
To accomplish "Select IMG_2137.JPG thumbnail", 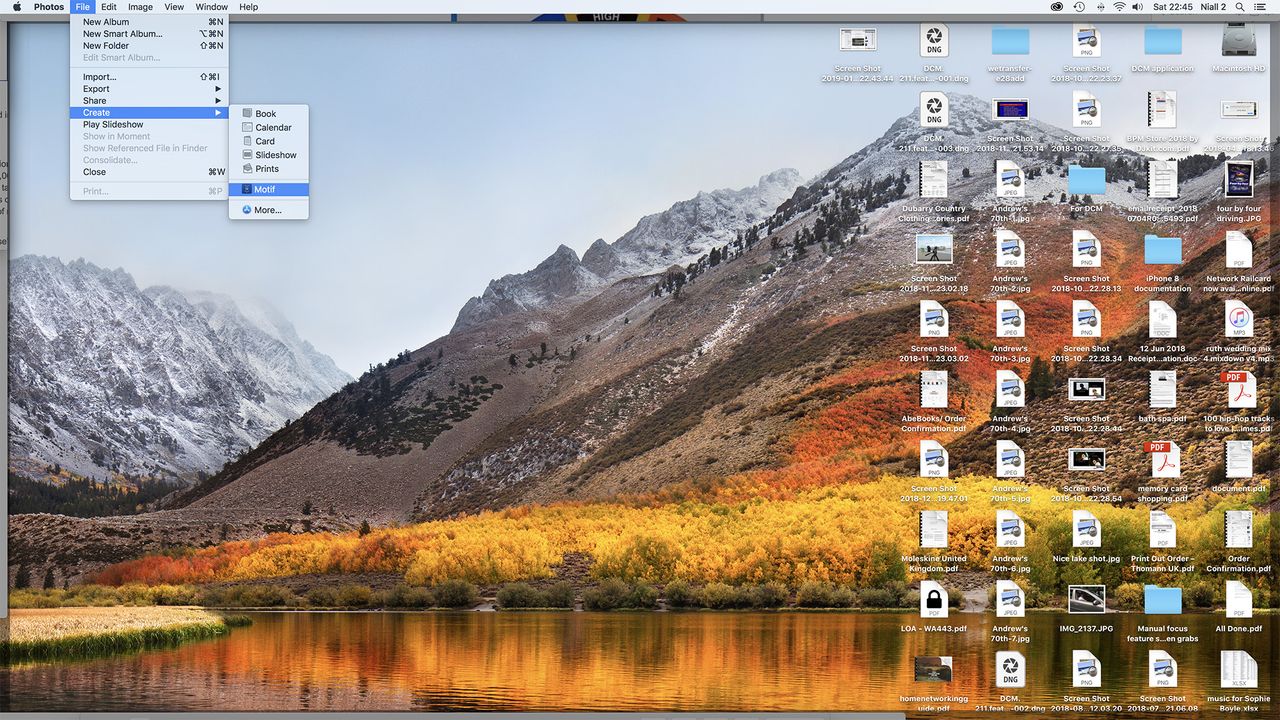I will click(x=1086, y=599).
